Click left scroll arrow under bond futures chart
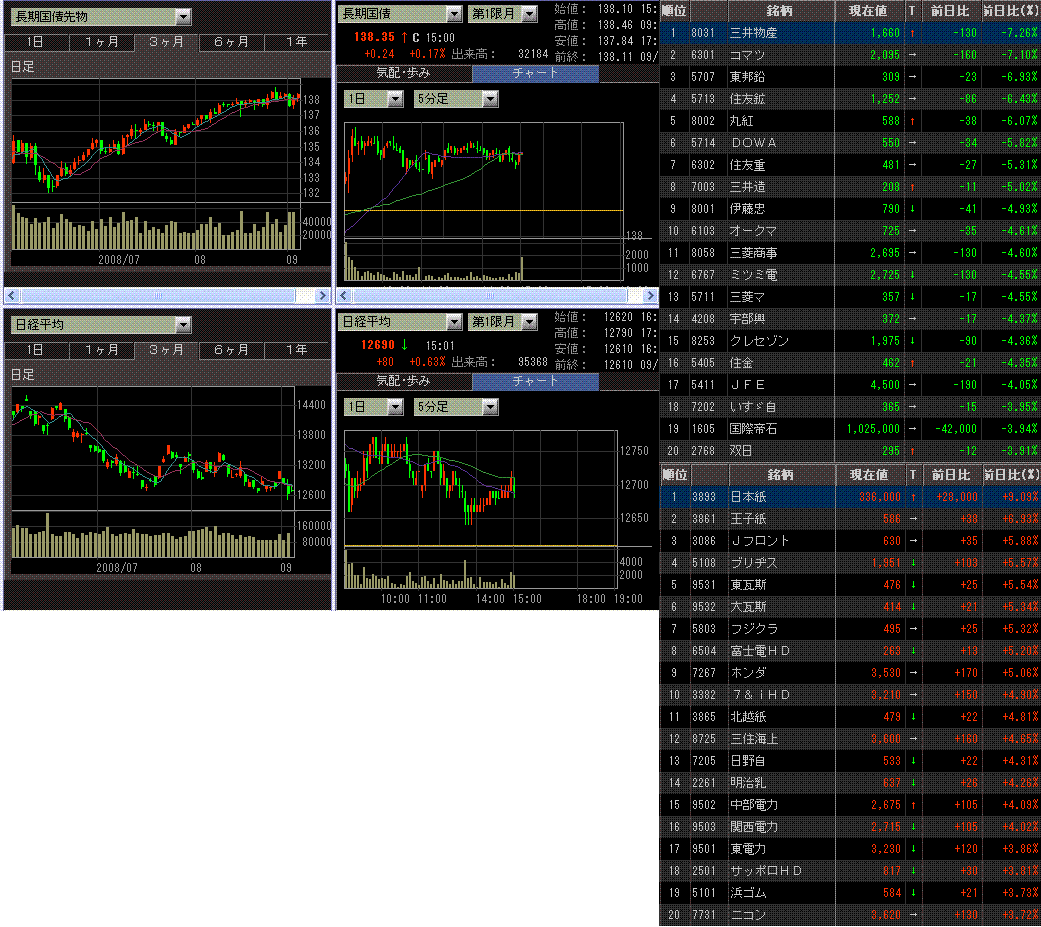The image size is (1041, 927). click(12, 295)
